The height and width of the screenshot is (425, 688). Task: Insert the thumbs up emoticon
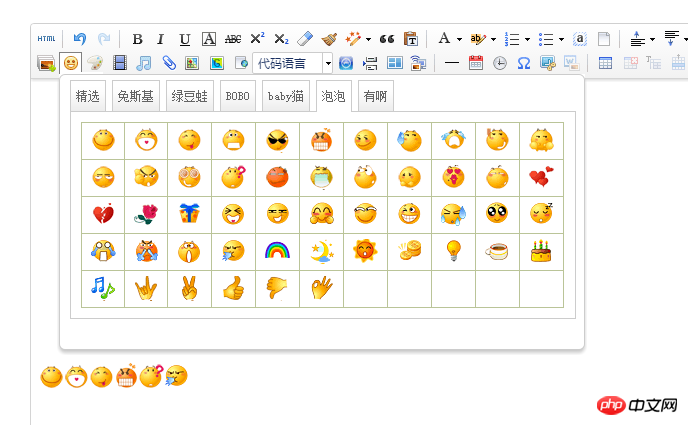point(233,289)
